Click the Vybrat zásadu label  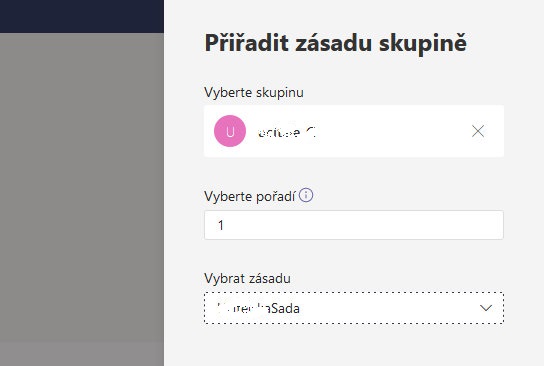[247, 279]
